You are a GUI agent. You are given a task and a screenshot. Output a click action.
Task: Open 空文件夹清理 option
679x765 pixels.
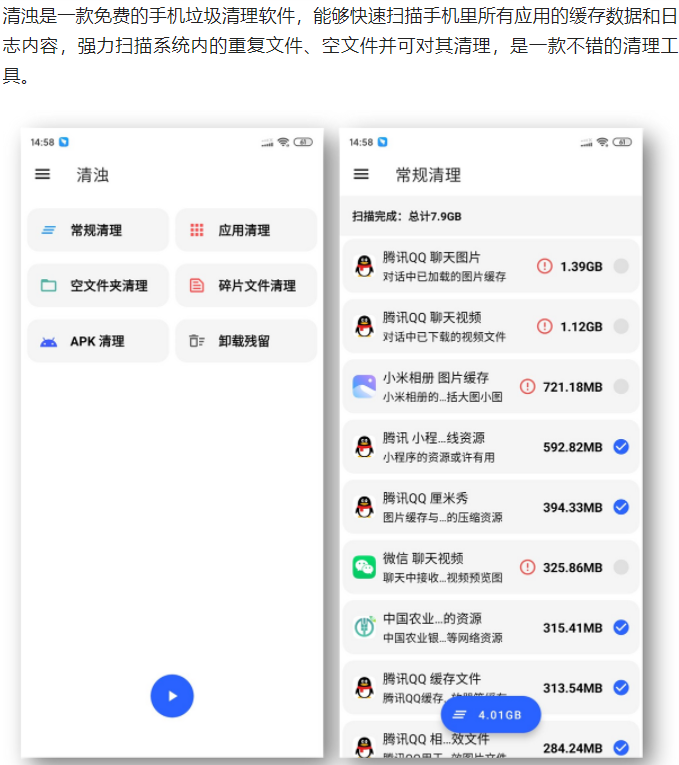[x=98, y=285]
